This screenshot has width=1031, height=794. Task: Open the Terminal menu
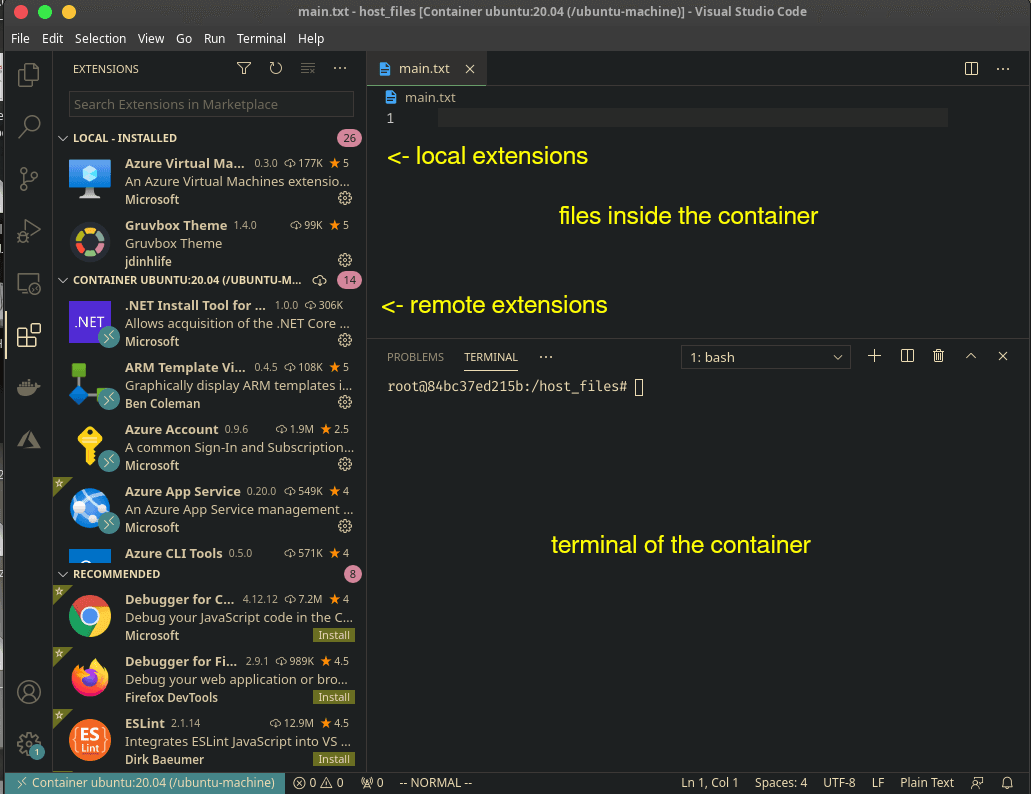261,39
